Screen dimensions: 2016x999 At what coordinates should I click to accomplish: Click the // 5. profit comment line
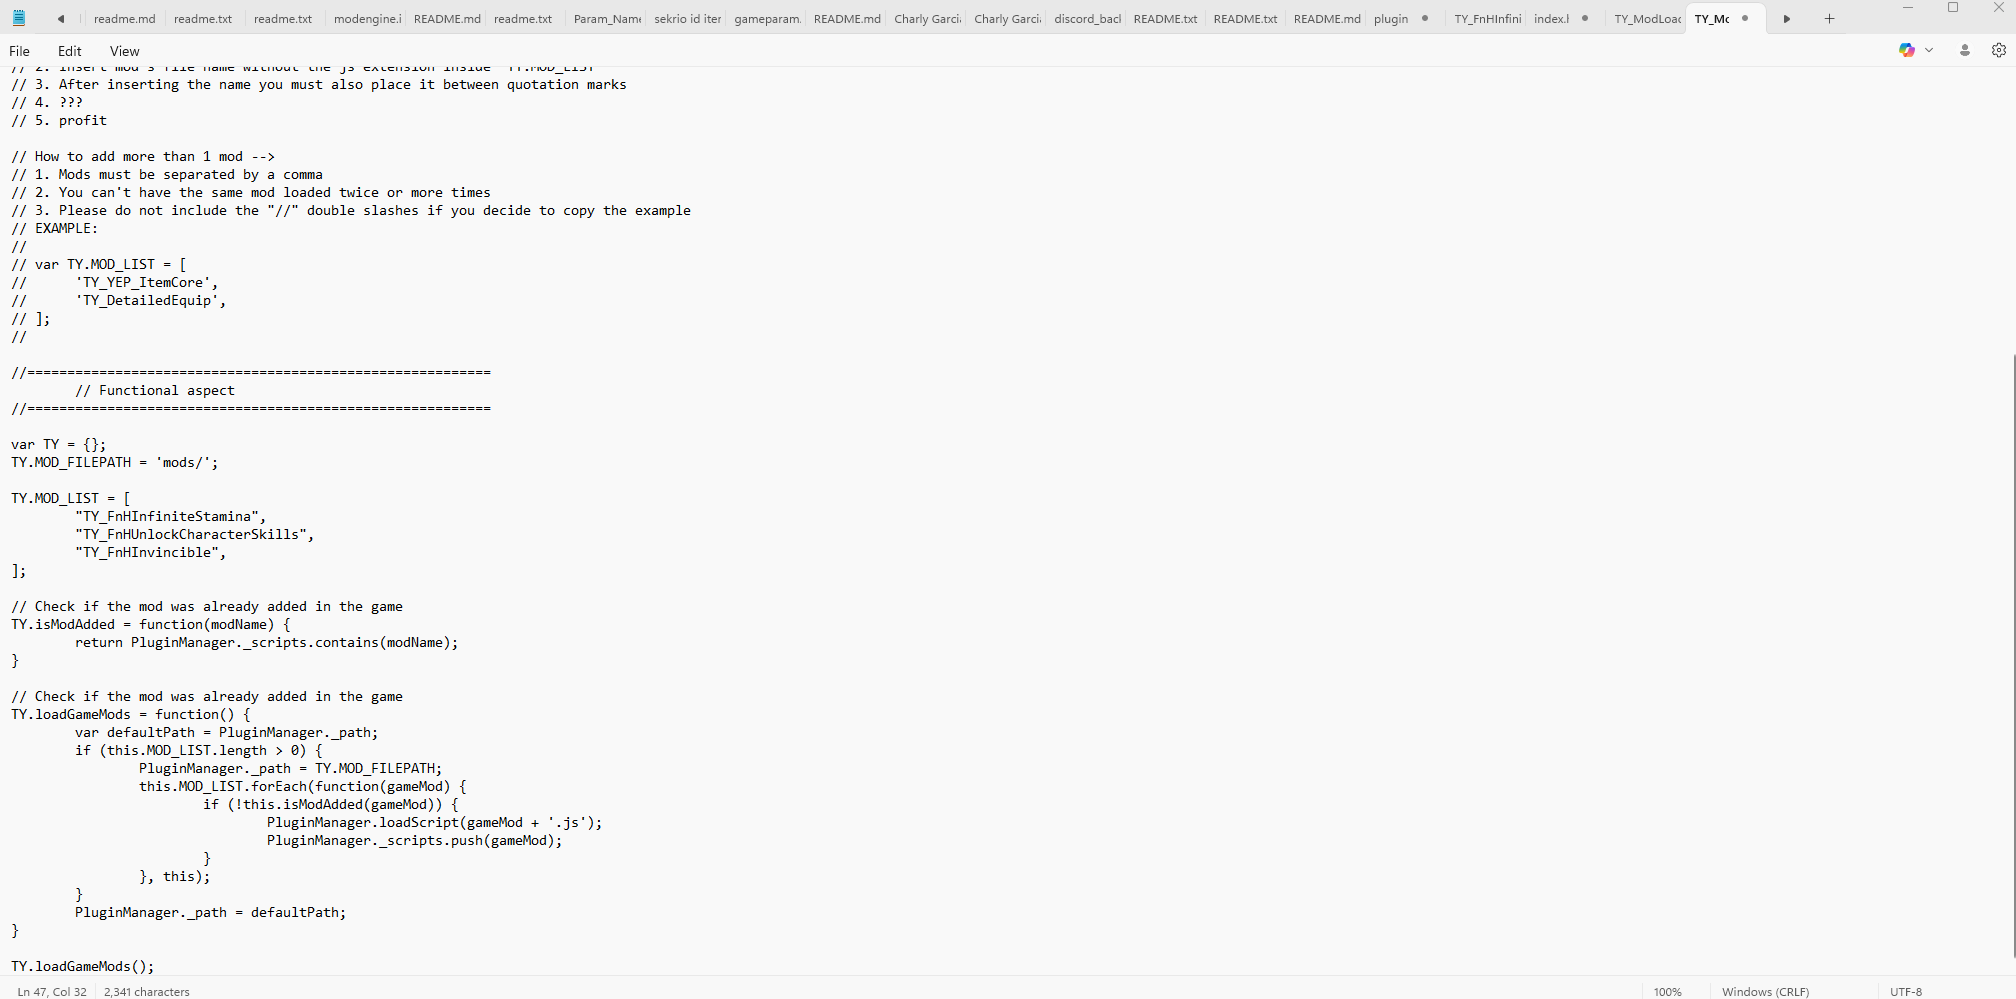(59, 120)
